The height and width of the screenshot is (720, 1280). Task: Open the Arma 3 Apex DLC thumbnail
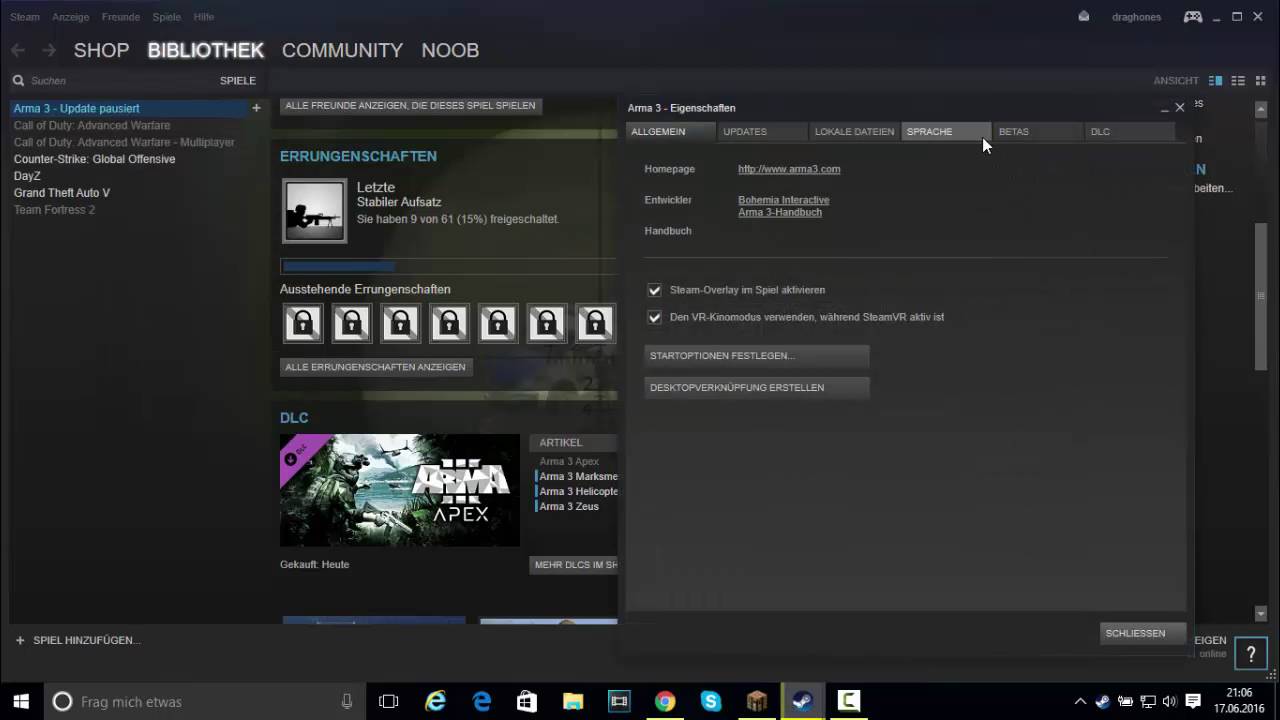(400, 490)
